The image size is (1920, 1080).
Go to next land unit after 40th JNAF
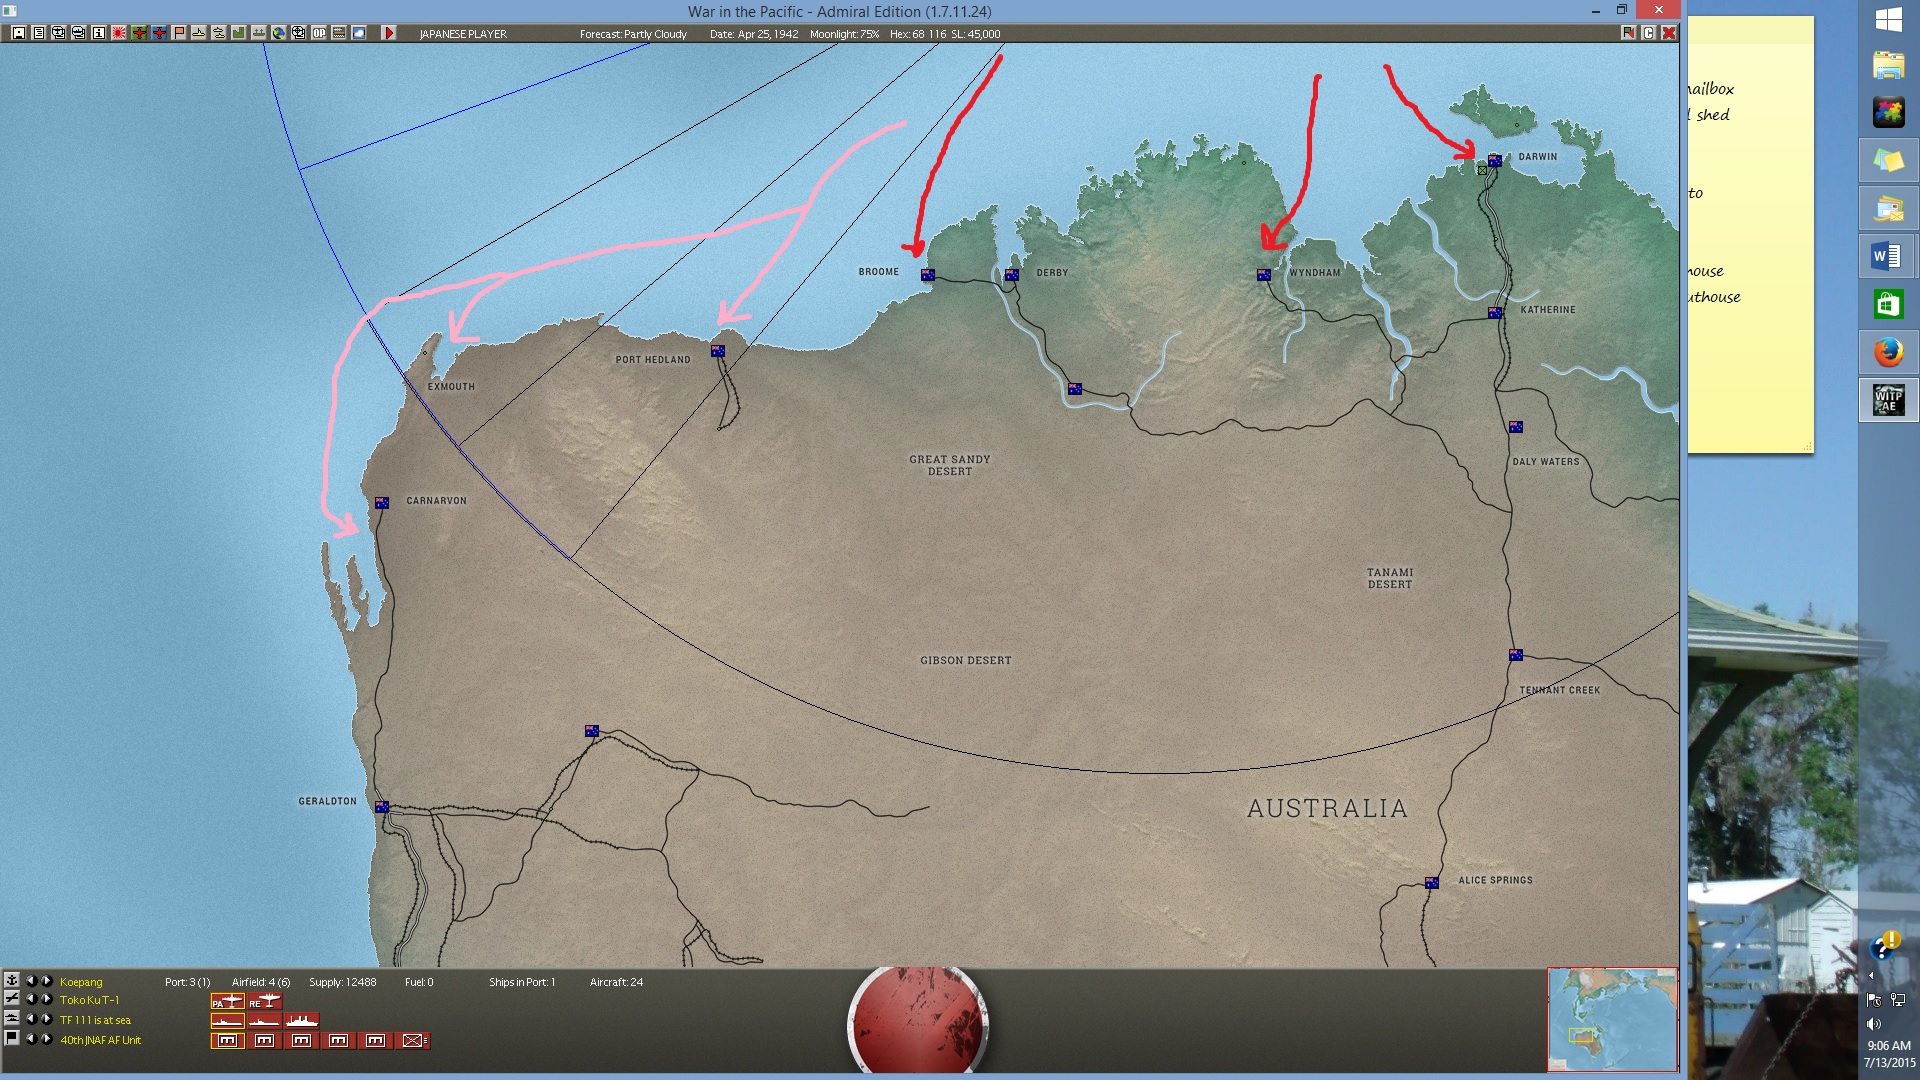click(x=46, y=1039)
